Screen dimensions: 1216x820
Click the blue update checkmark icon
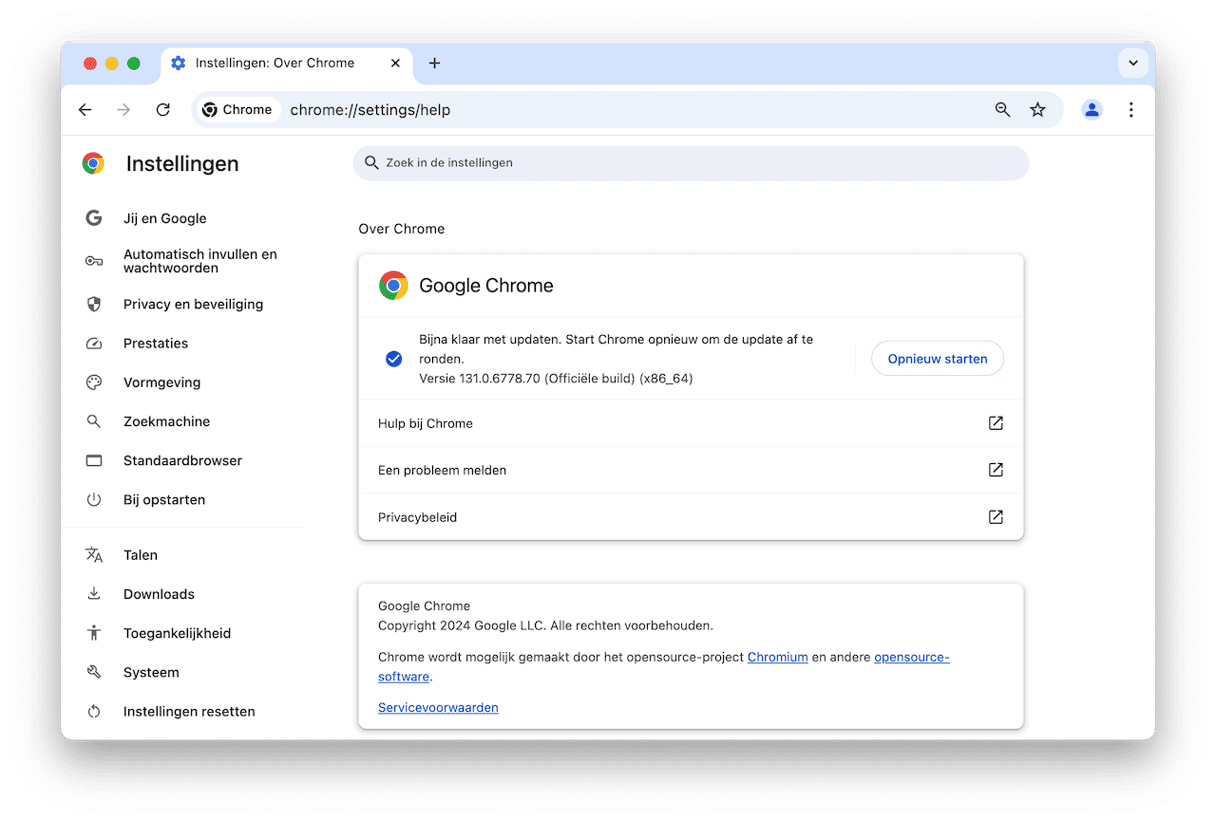tap(394, 359)
